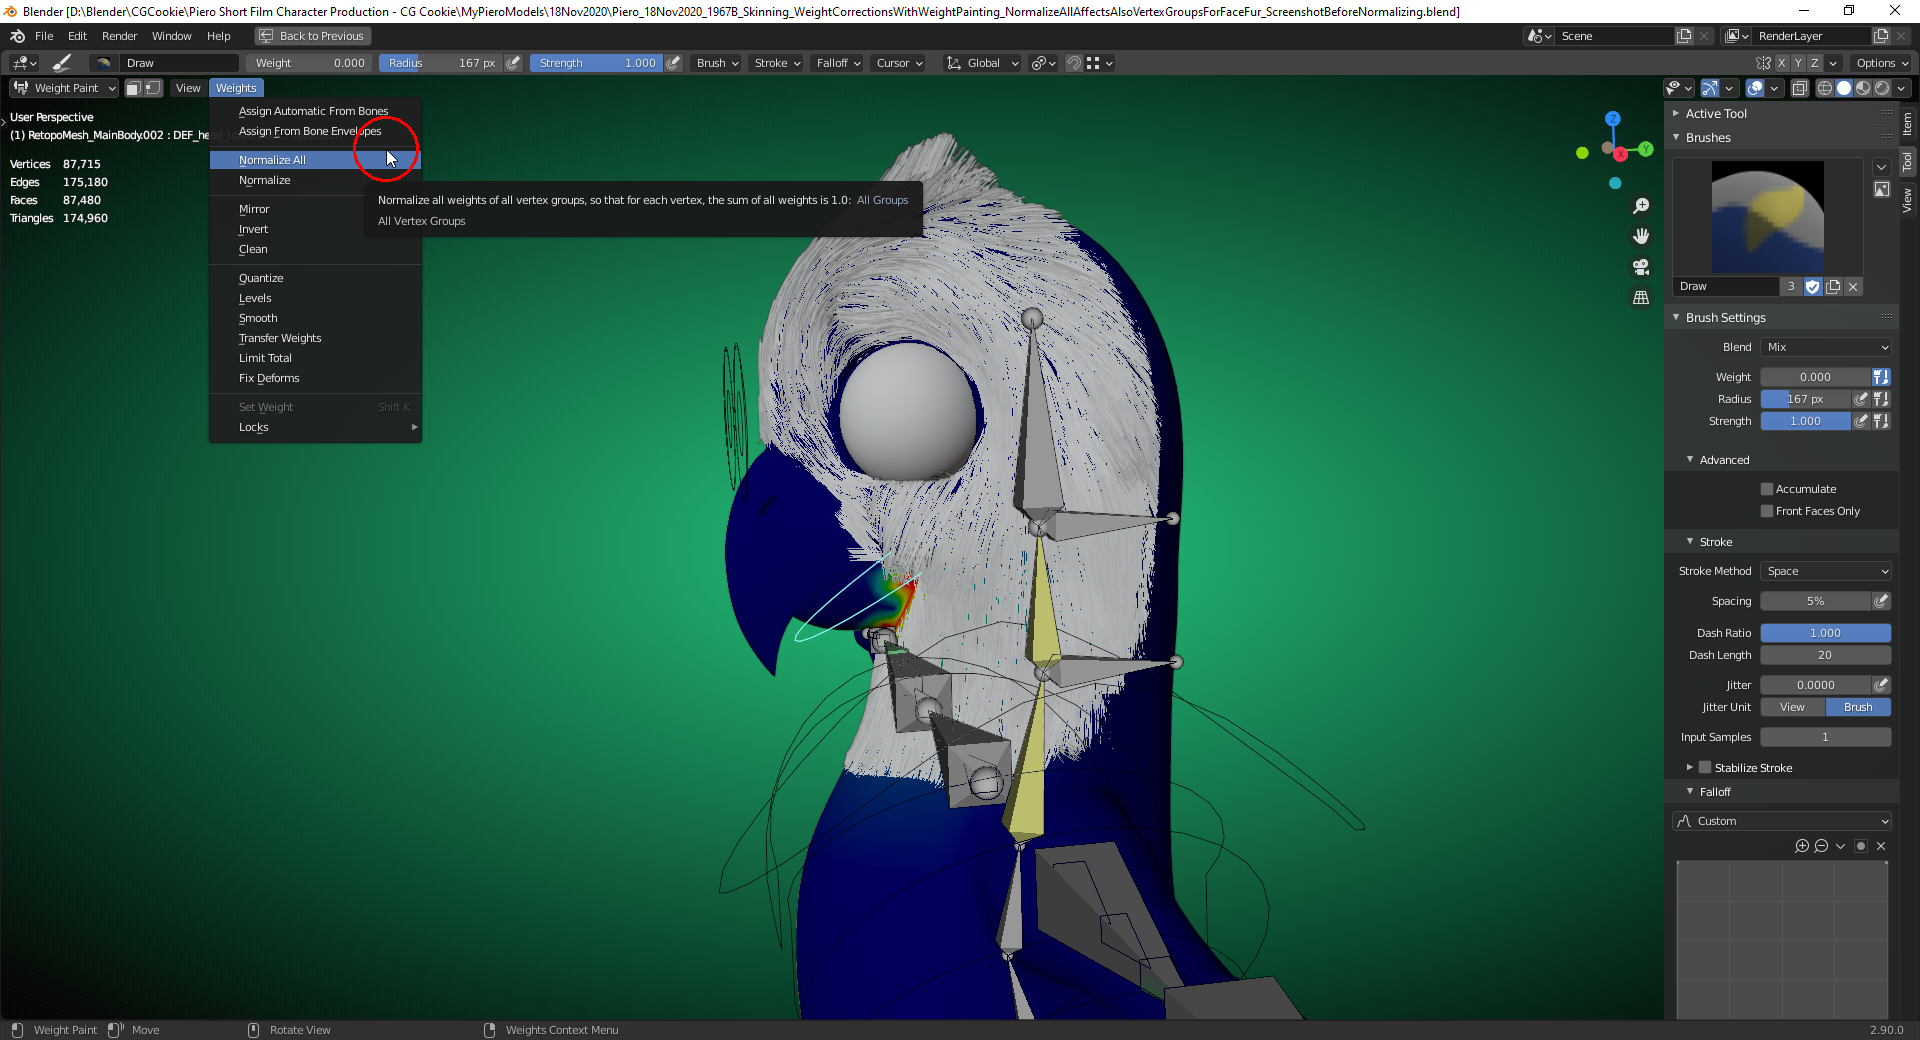Toggle the Front Faces Only checkbox
Viewport: 1920px width, 1040px height.
(1768, 511)
